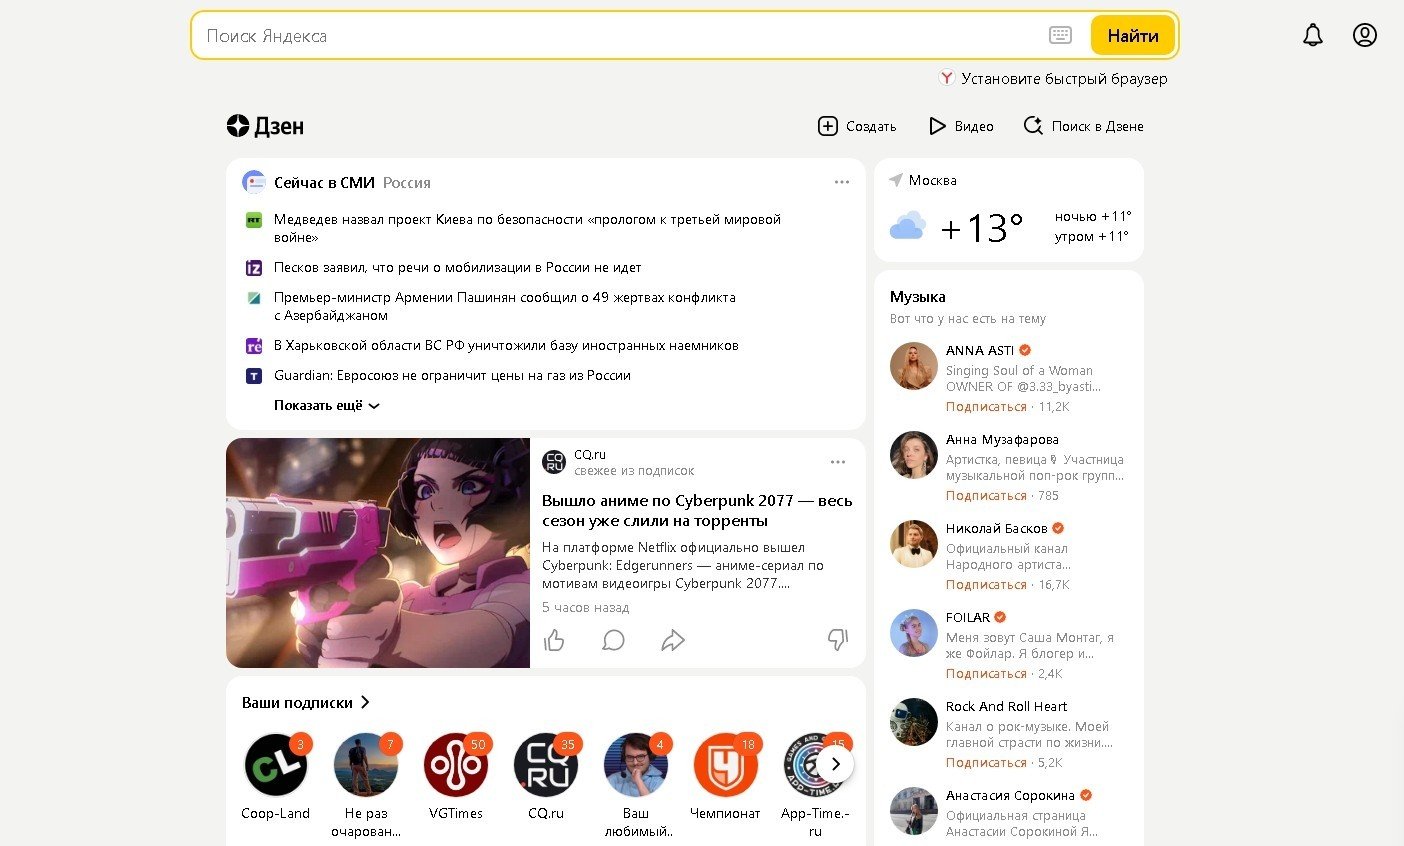Image resolution: width=1404 pixels, height=846 pixels.
Task: Open the Чемпионат subscription avatar
Action: point(726,765)
